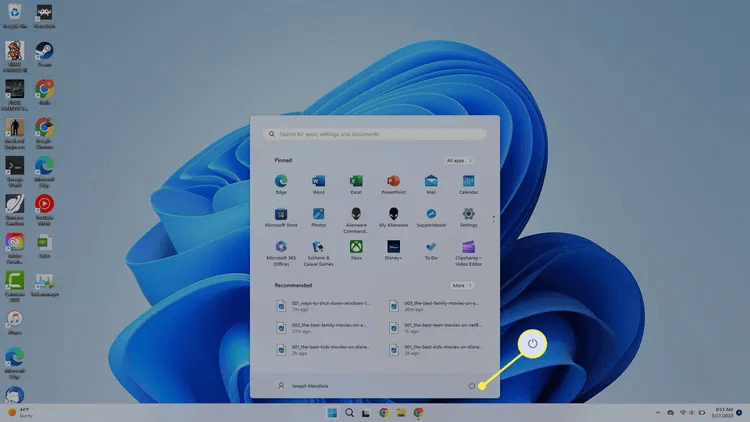Image resolution: width=750 pixels, height=422 pixels.
Task: Open Task View on the taskbar
Action: [366, 412]
